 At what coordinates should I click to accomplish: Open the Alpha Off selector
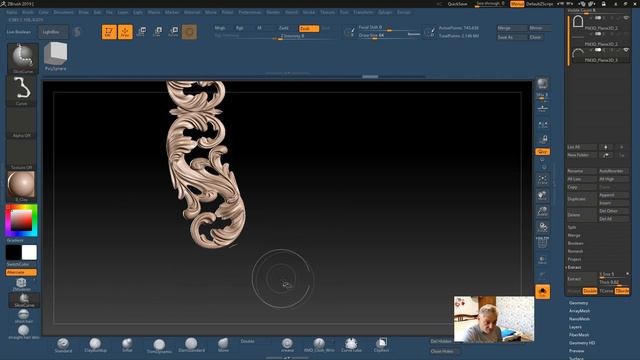pos(21,123)
